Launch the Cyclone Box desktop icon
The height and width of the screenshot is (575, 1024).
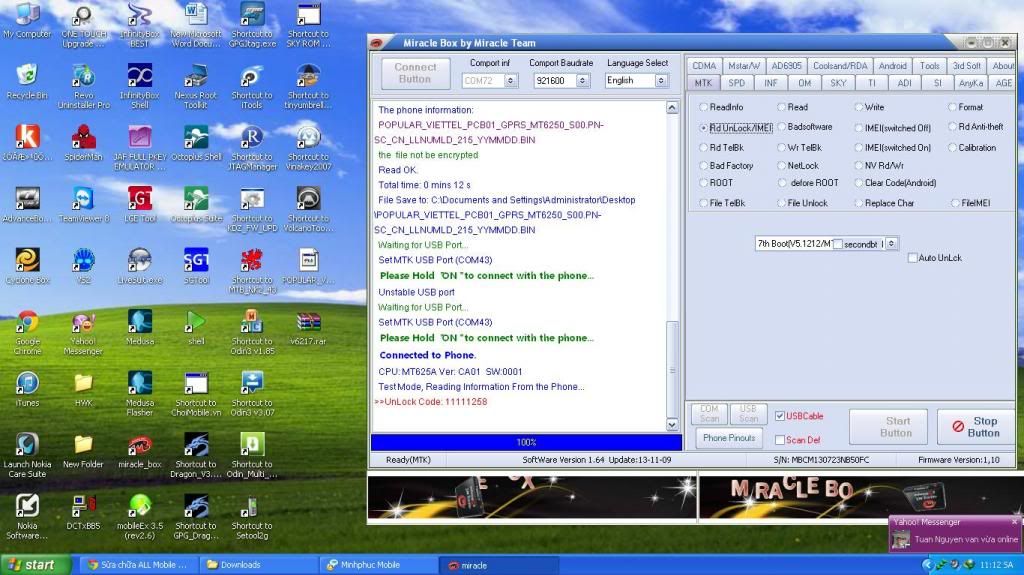pos(27,267)
